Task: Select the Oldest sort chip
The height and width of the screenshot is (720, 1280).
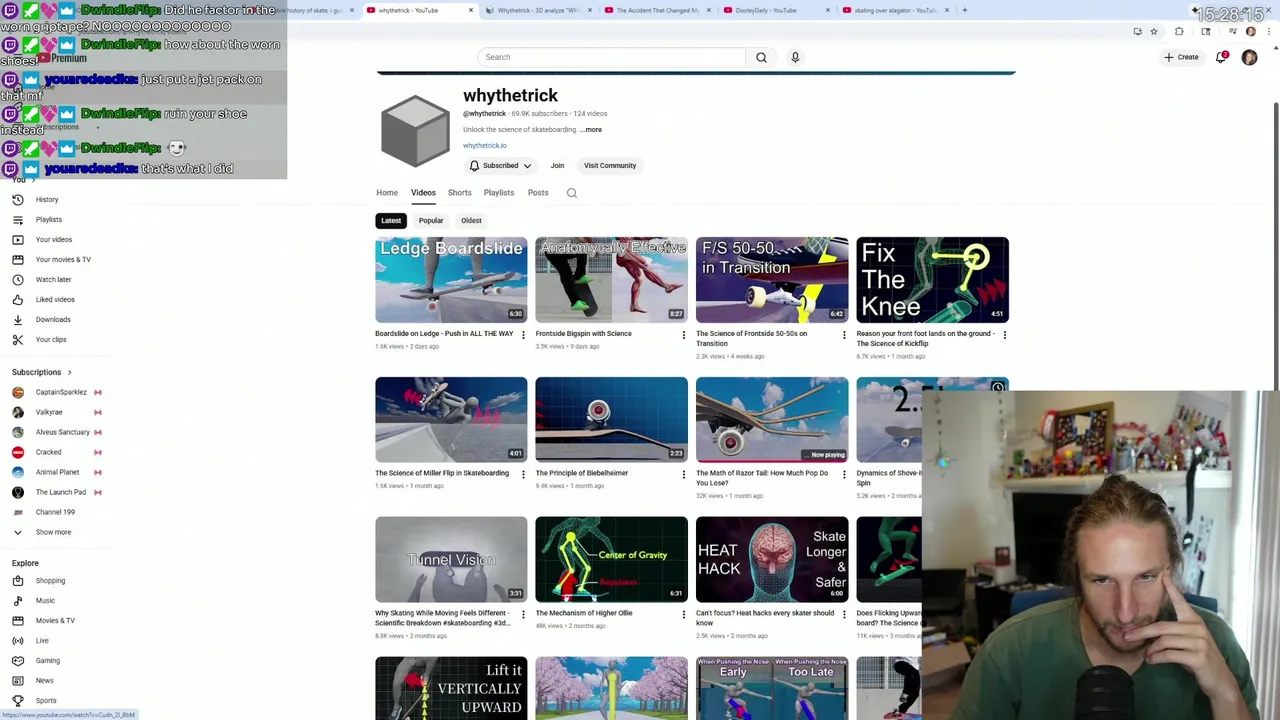Action: (x=471, y=221)
